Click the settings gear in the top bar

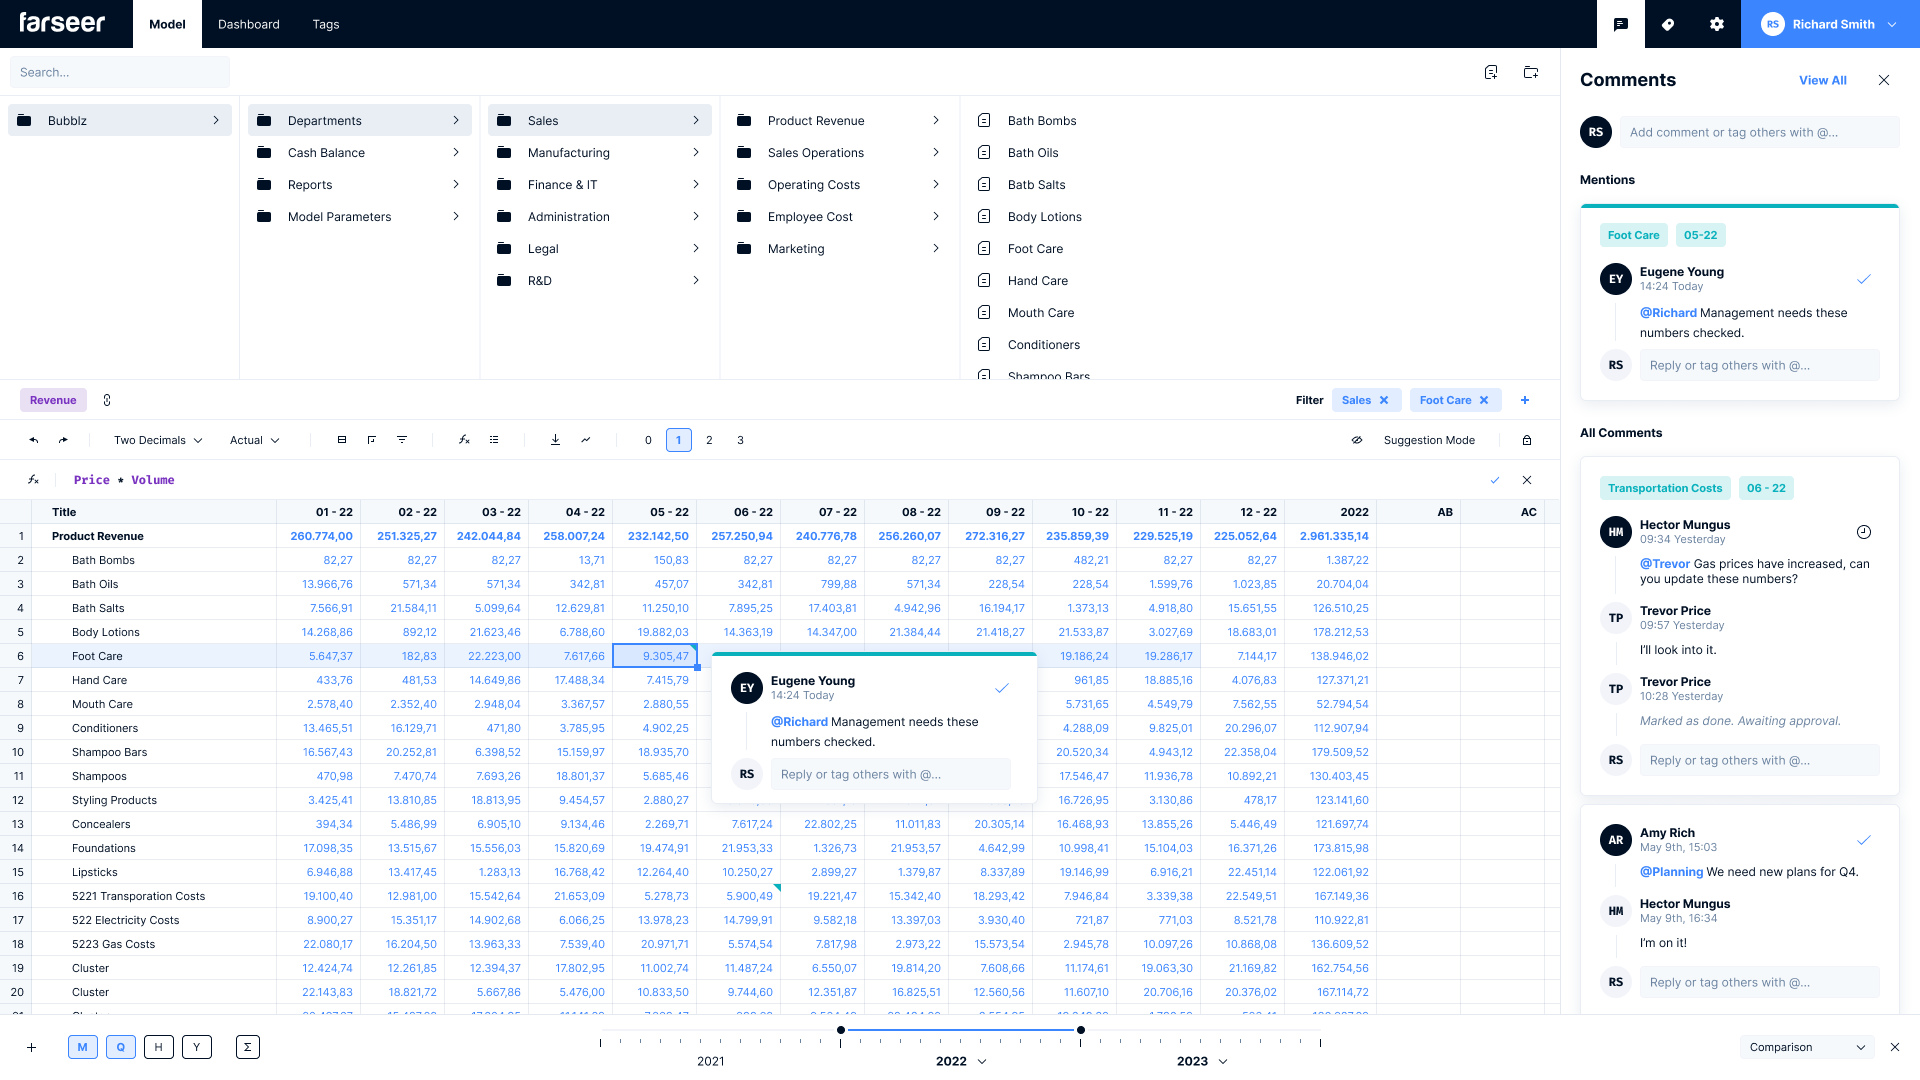[1717, 24]
